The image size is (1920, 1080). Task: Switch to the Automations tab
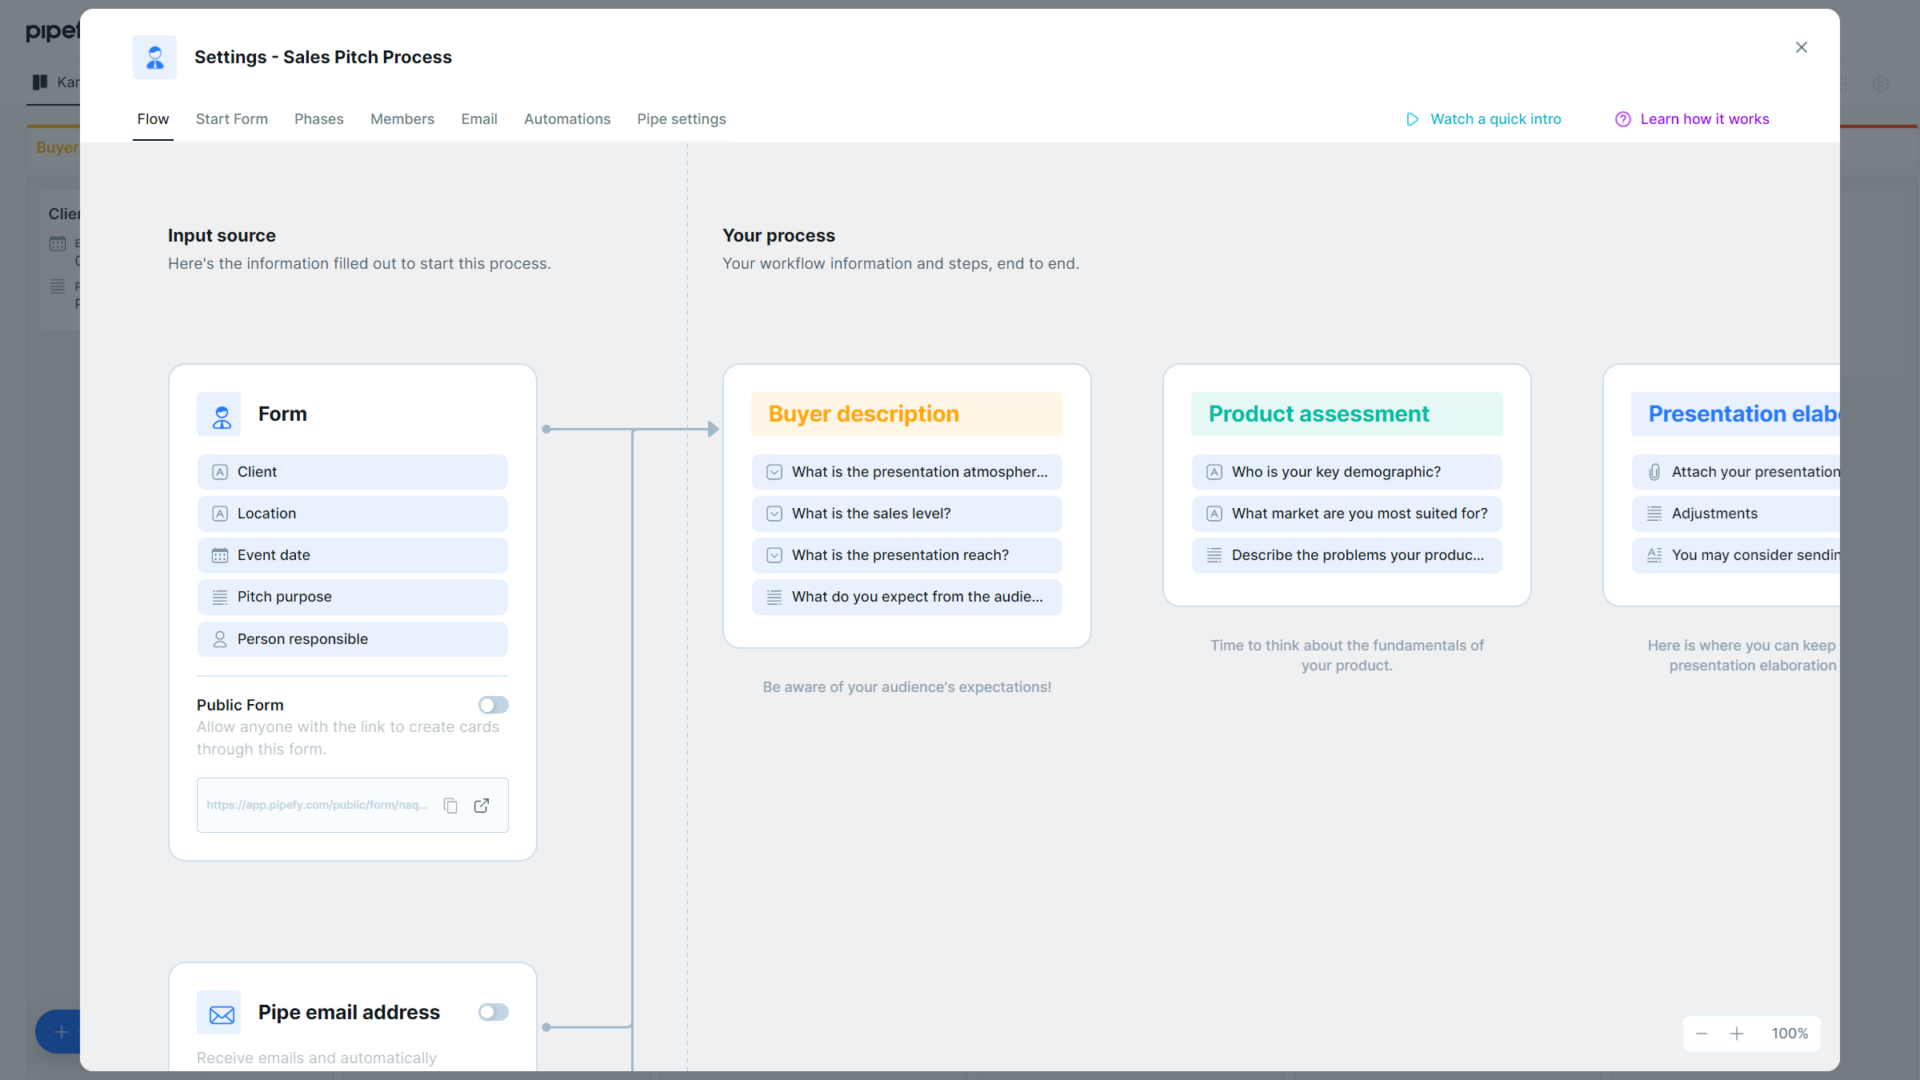coord(567,119)
